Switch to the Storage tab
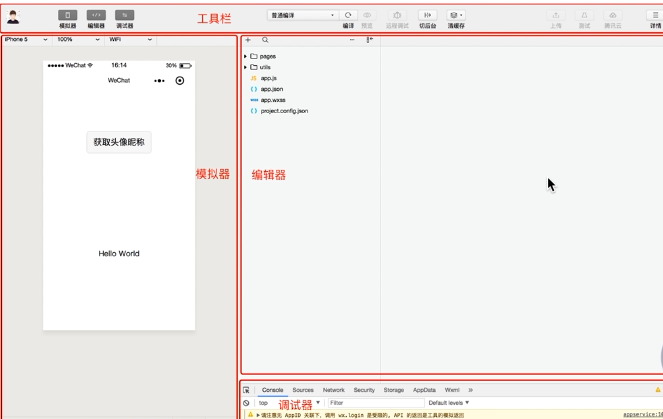 [x=394, y=390]
